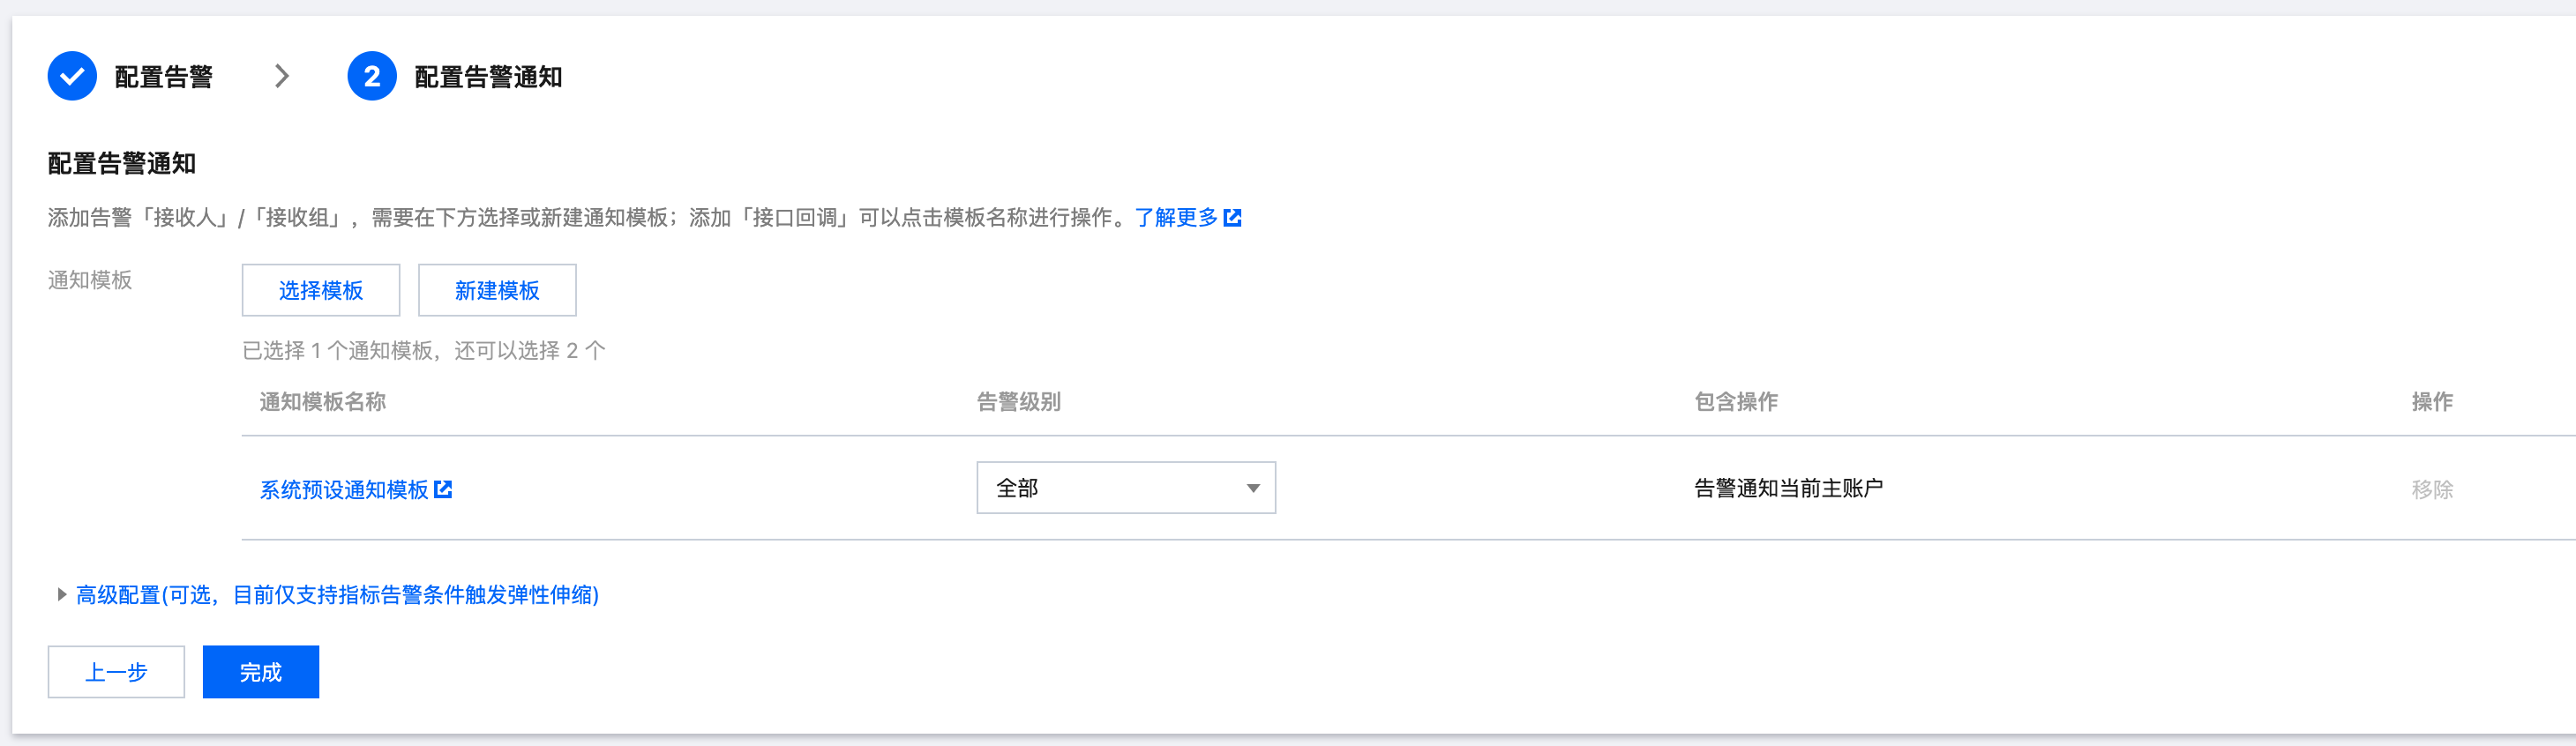Click external-link icon beside 系统预设通知模板
The height and width of the screenshot is (746, 2576).
[443, 489]
